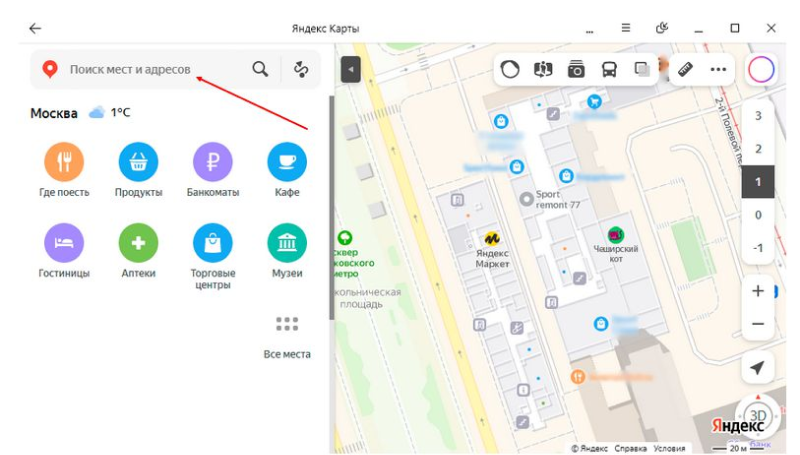Open the 'Справка' link

click(630, 448)
